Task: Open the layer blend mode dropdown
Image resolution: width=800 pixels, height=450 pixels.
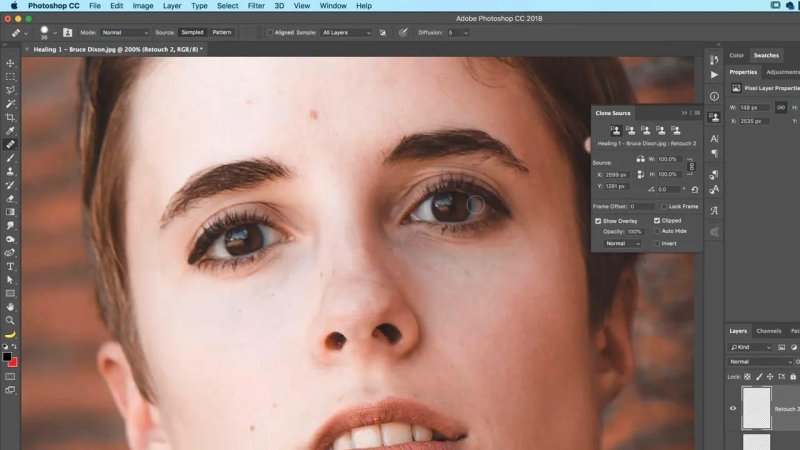Action: click(x=760, y=362)
